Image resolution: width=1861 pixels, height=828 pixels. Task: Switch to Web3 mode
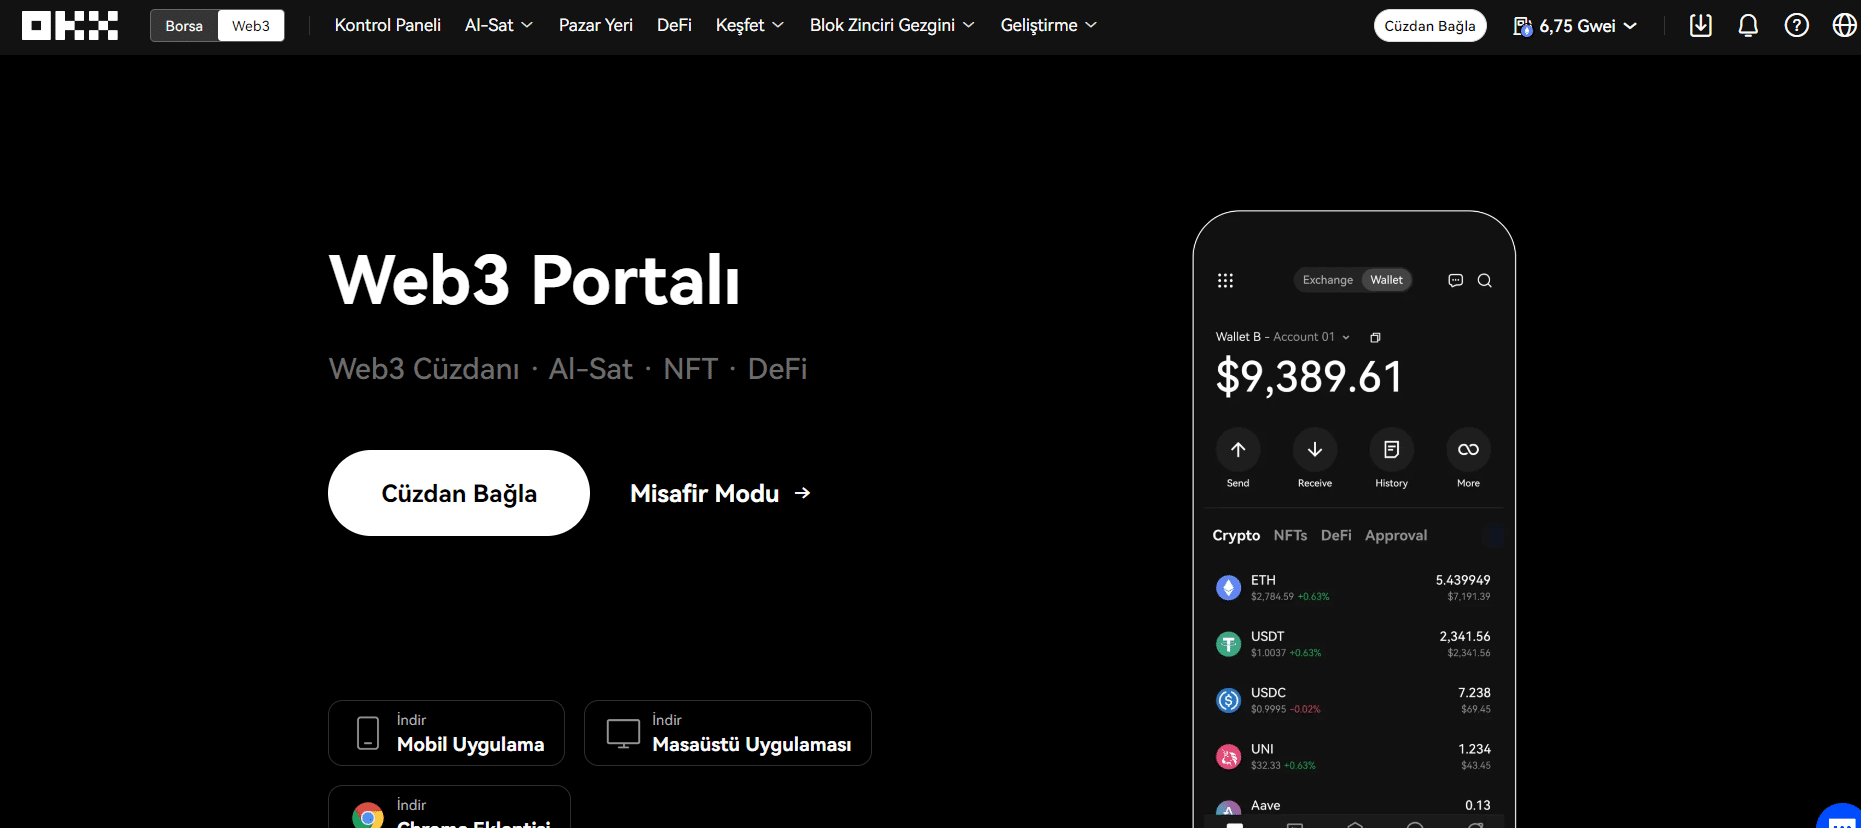[251, 26]
